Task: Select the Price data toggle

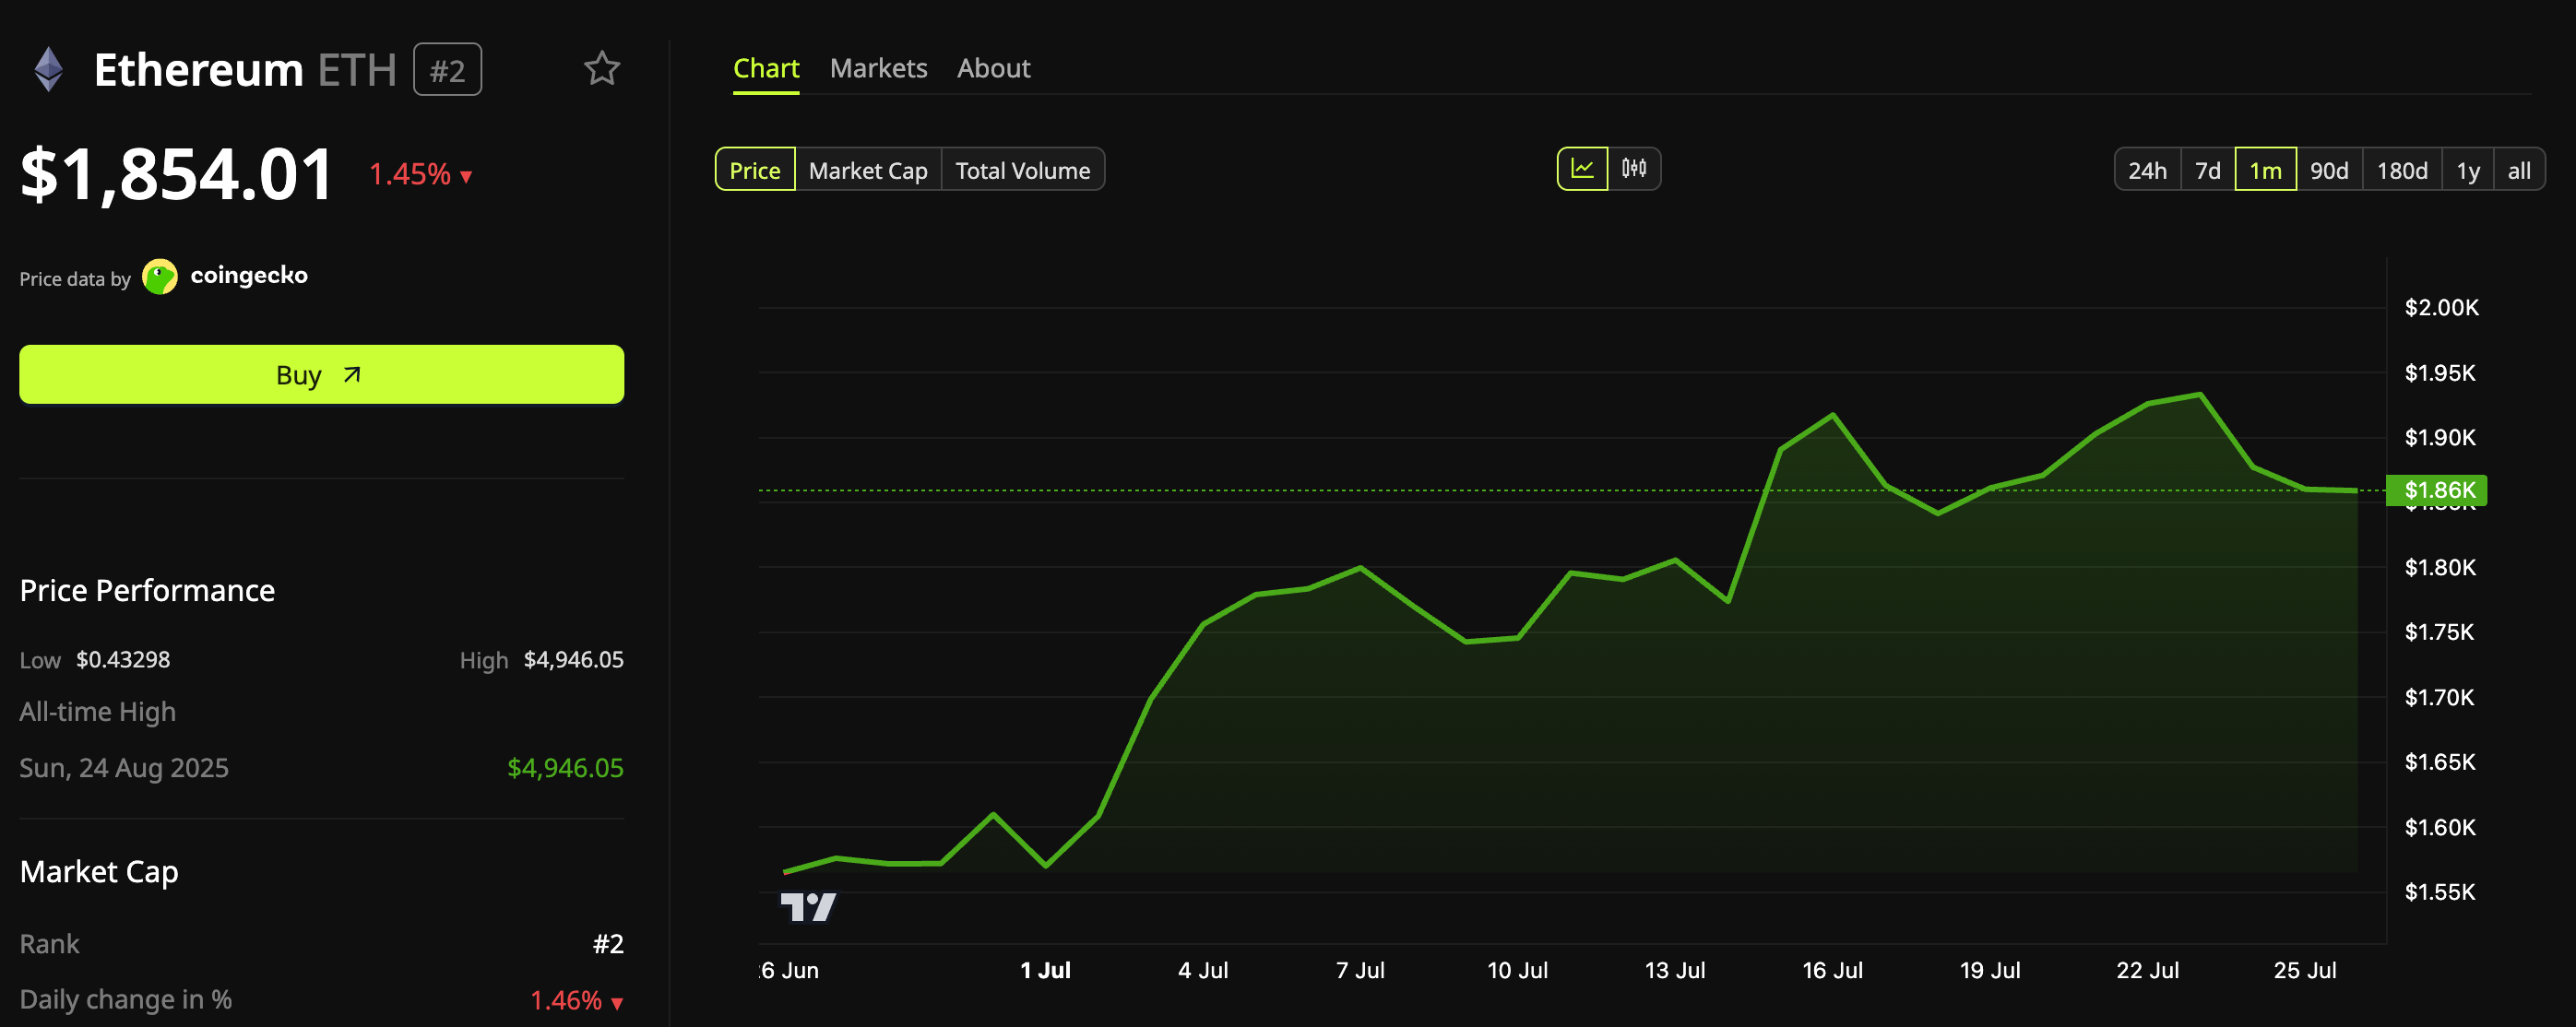Action: tap(755, 170)
